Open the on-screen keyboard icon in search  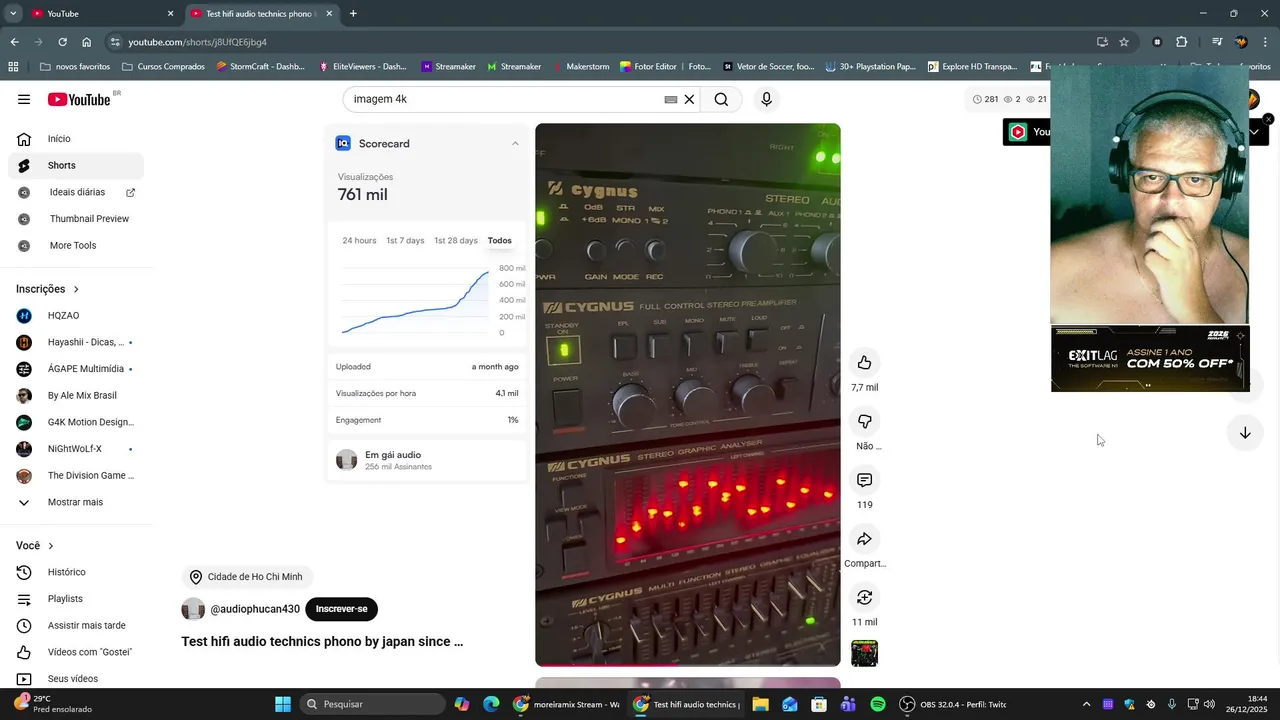(671, 99)
